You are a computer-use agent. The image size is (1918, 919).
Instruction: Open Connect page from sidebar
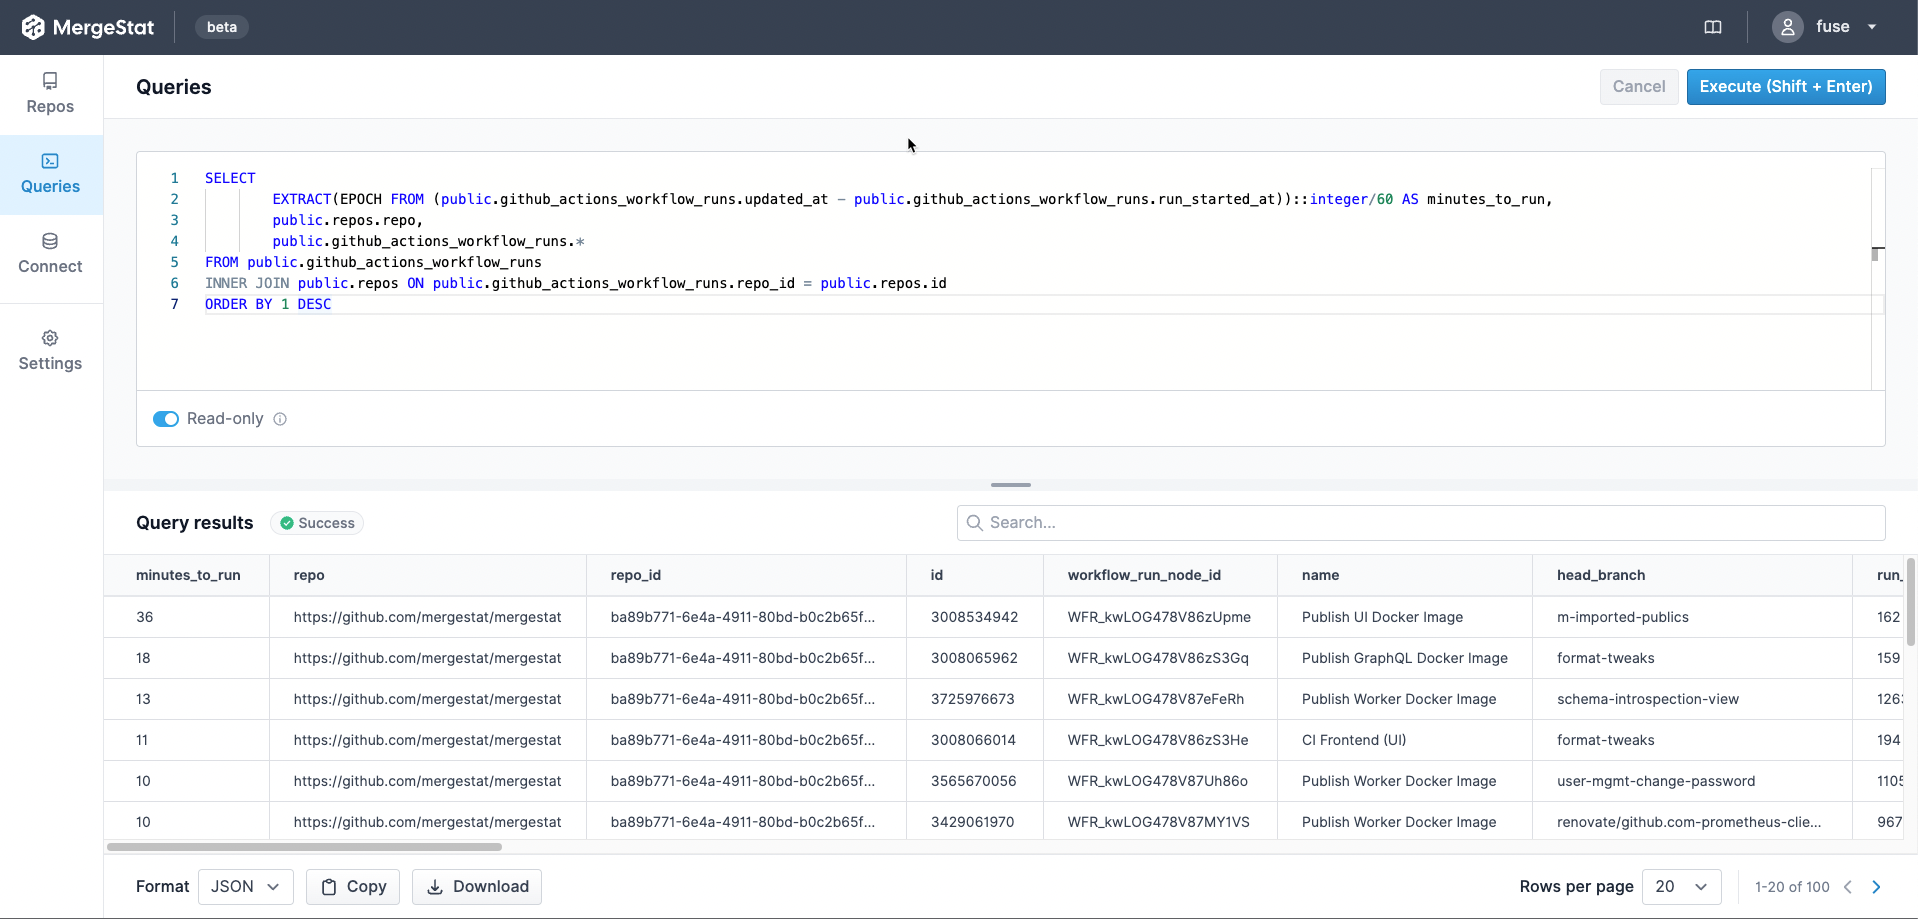(50, 254)
